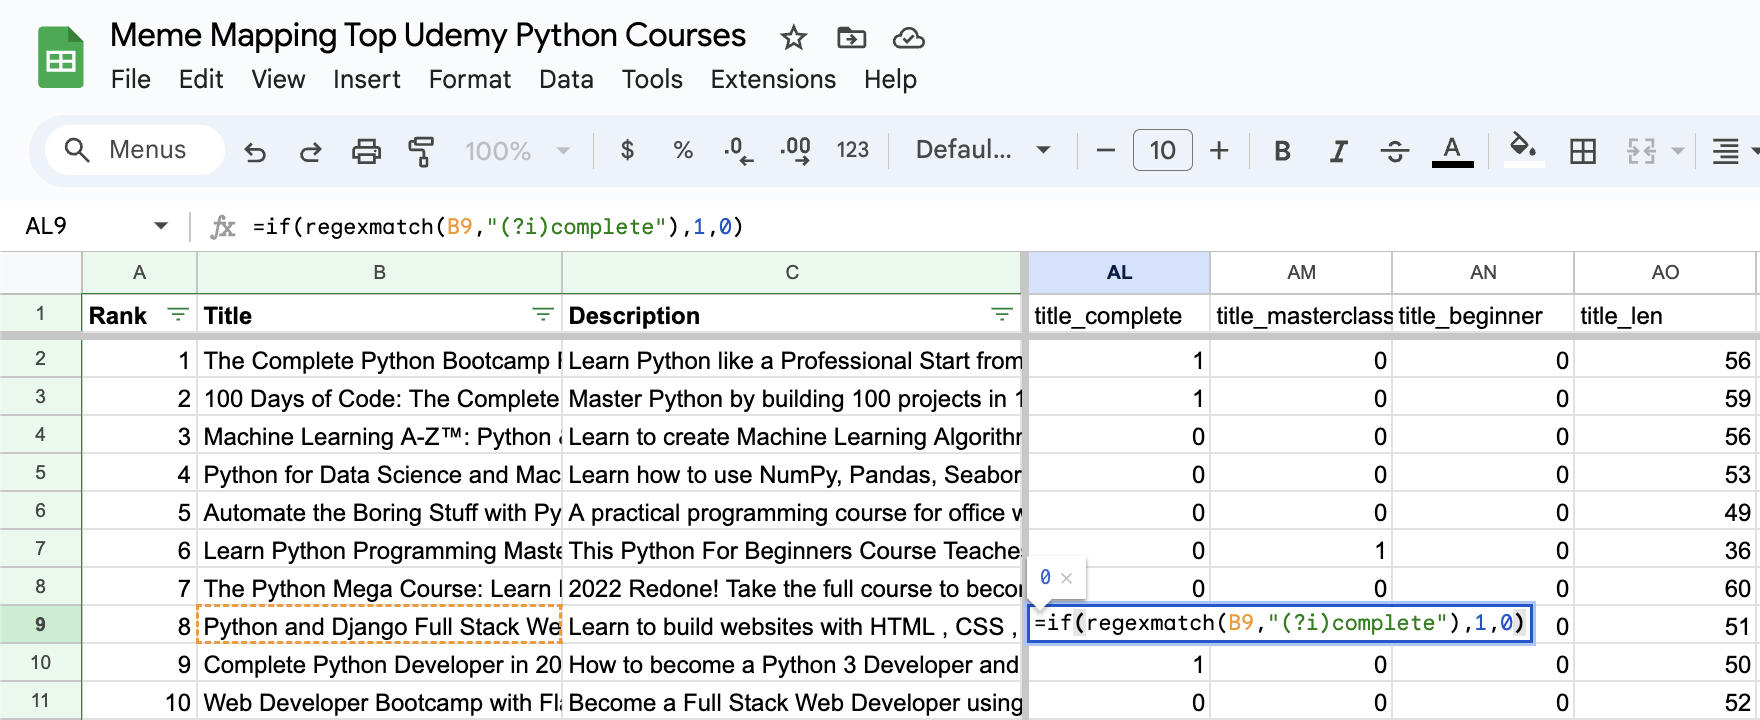Open more number formats (123)
The image size is (1760, 720).
[x=852, y=150]
